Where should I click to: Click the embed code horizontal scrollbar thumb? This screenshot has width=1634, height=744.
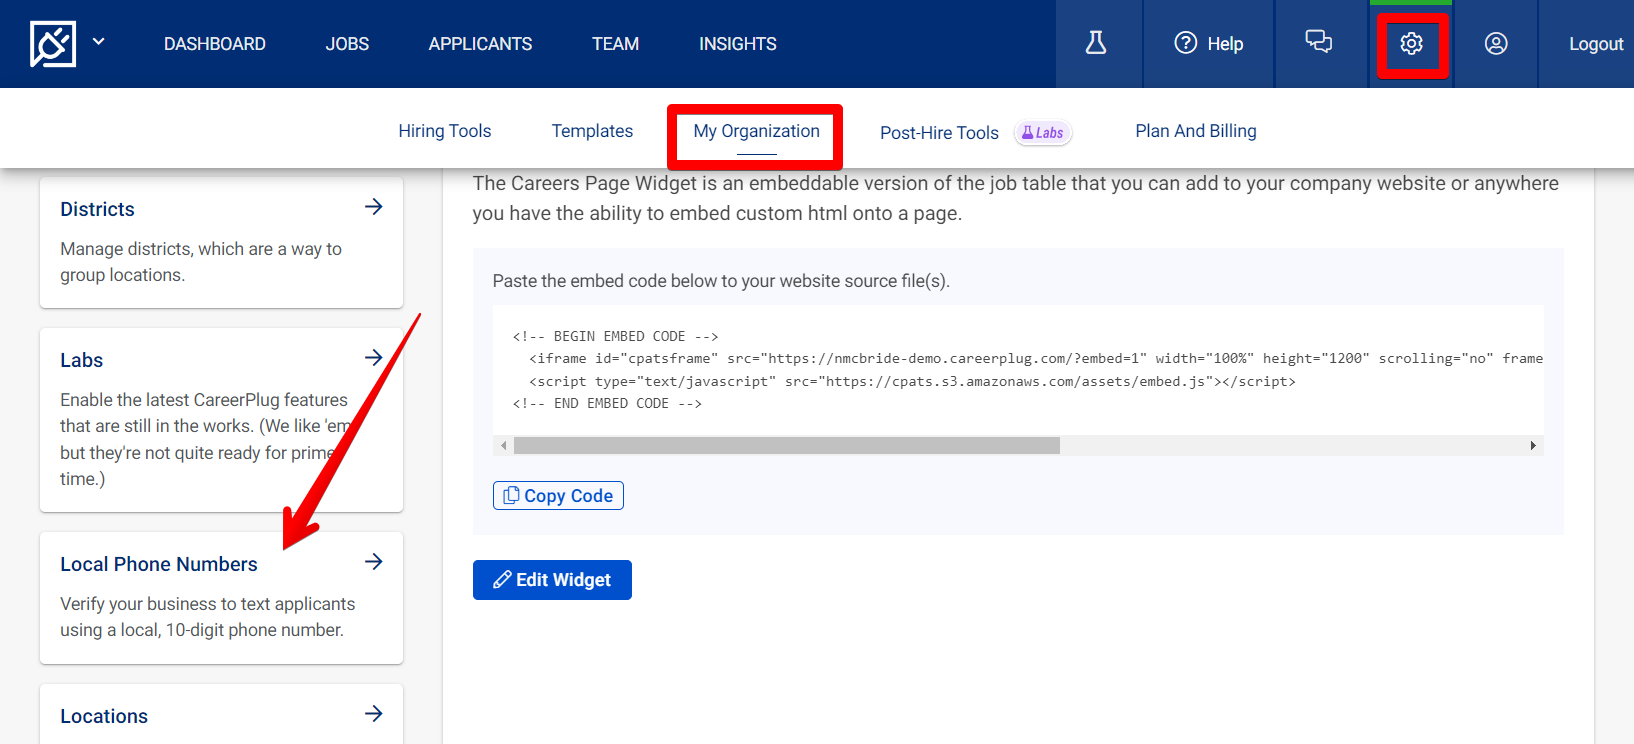[787, 446]
